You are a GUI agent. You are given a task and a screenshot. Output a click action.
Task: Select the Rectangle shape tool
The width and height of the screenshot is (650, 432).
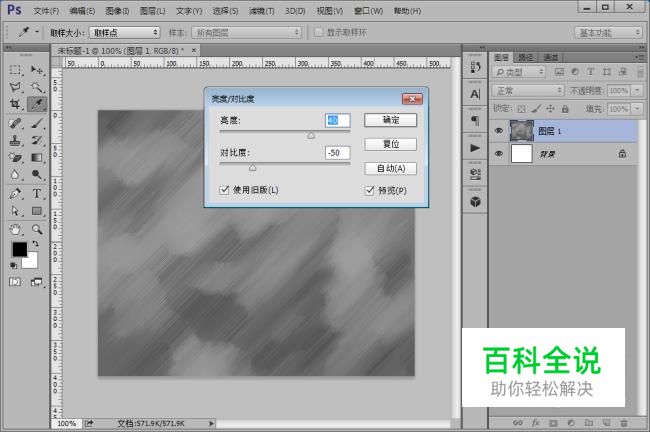36,211
